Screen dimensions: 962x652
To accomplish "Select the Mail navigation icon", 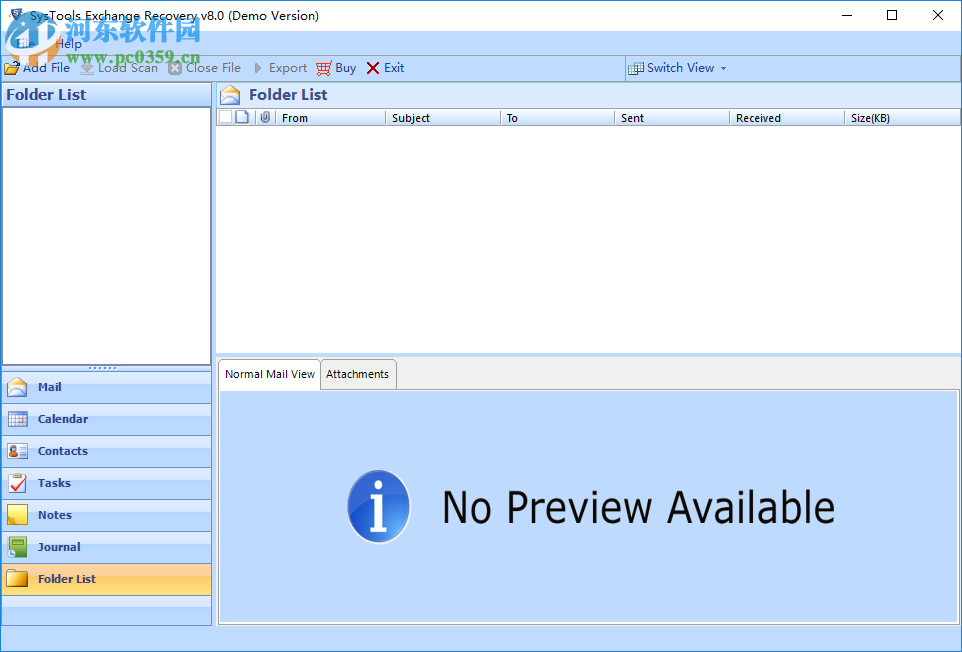I will coord(17,387).
